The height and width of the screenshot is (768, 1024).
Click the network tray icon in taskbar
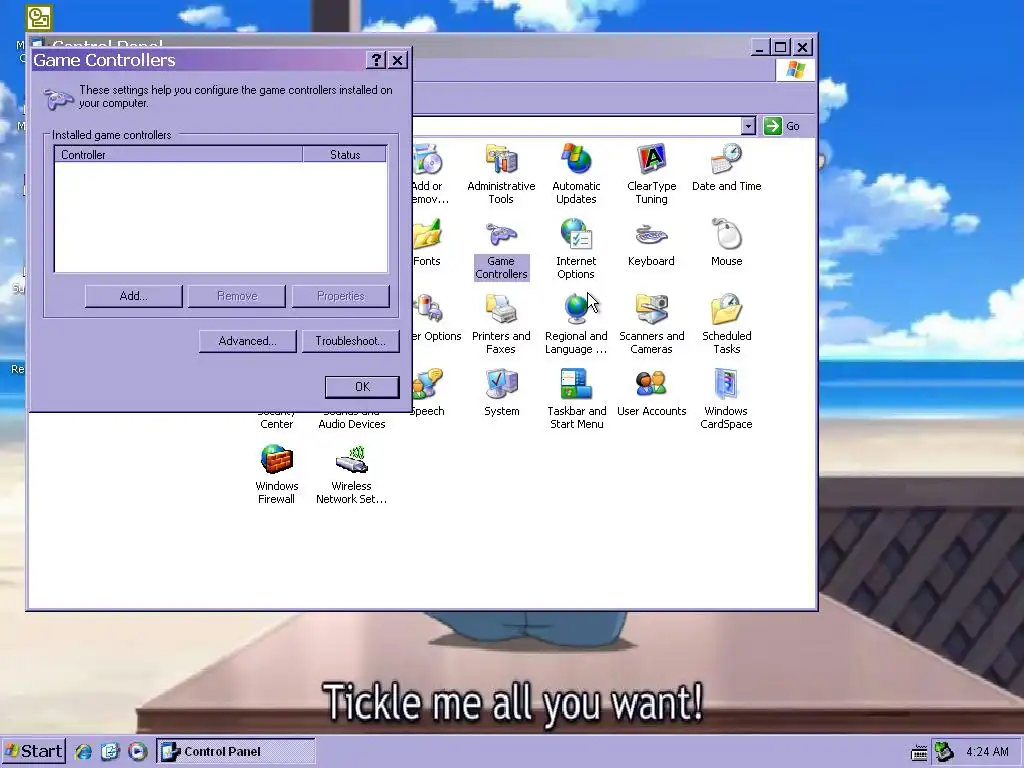point(944,752)
